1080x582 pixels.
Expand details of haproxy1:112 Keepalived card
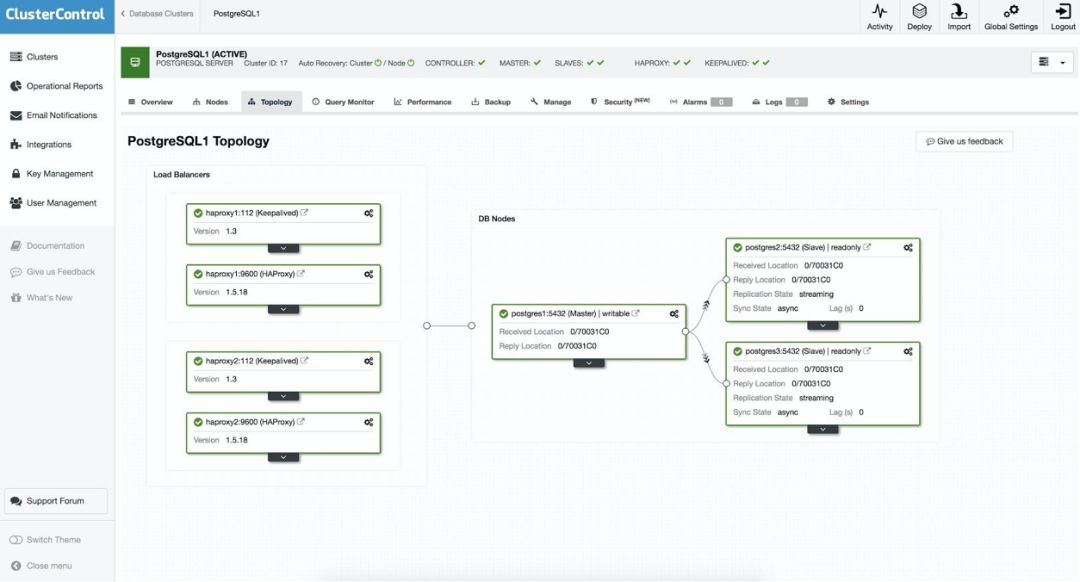[283, 248]
